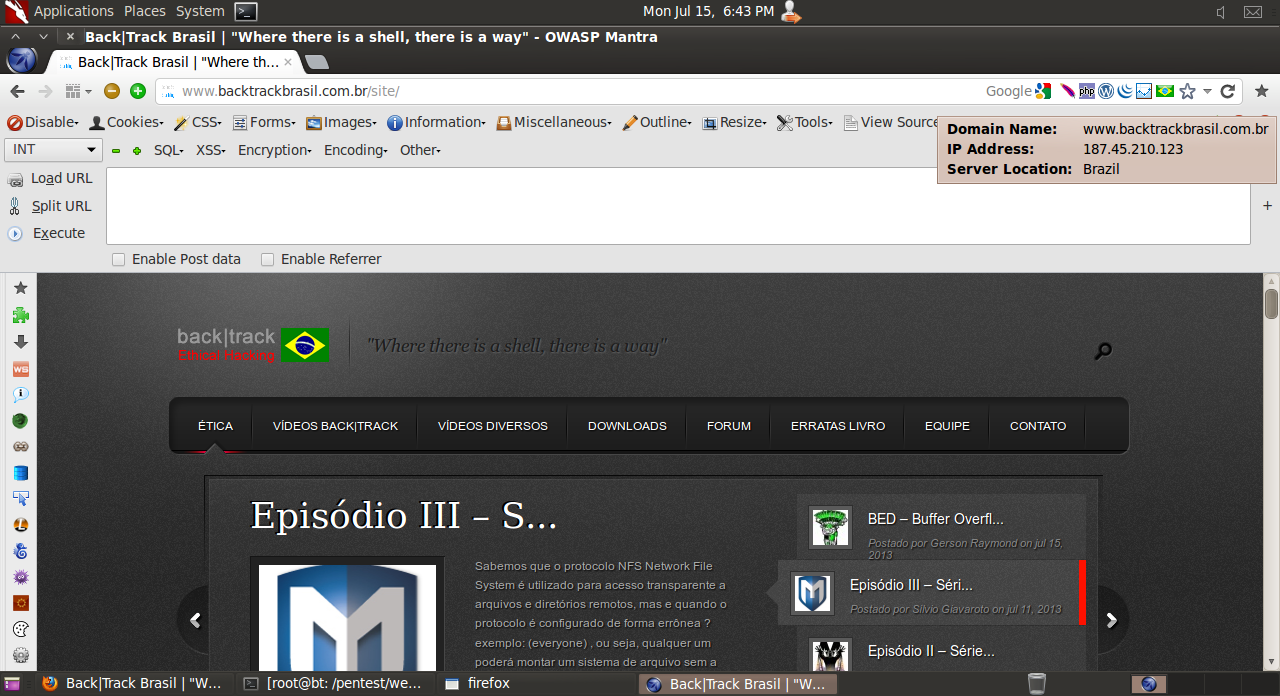Click the info speech bubble sidebar icon

20,395
